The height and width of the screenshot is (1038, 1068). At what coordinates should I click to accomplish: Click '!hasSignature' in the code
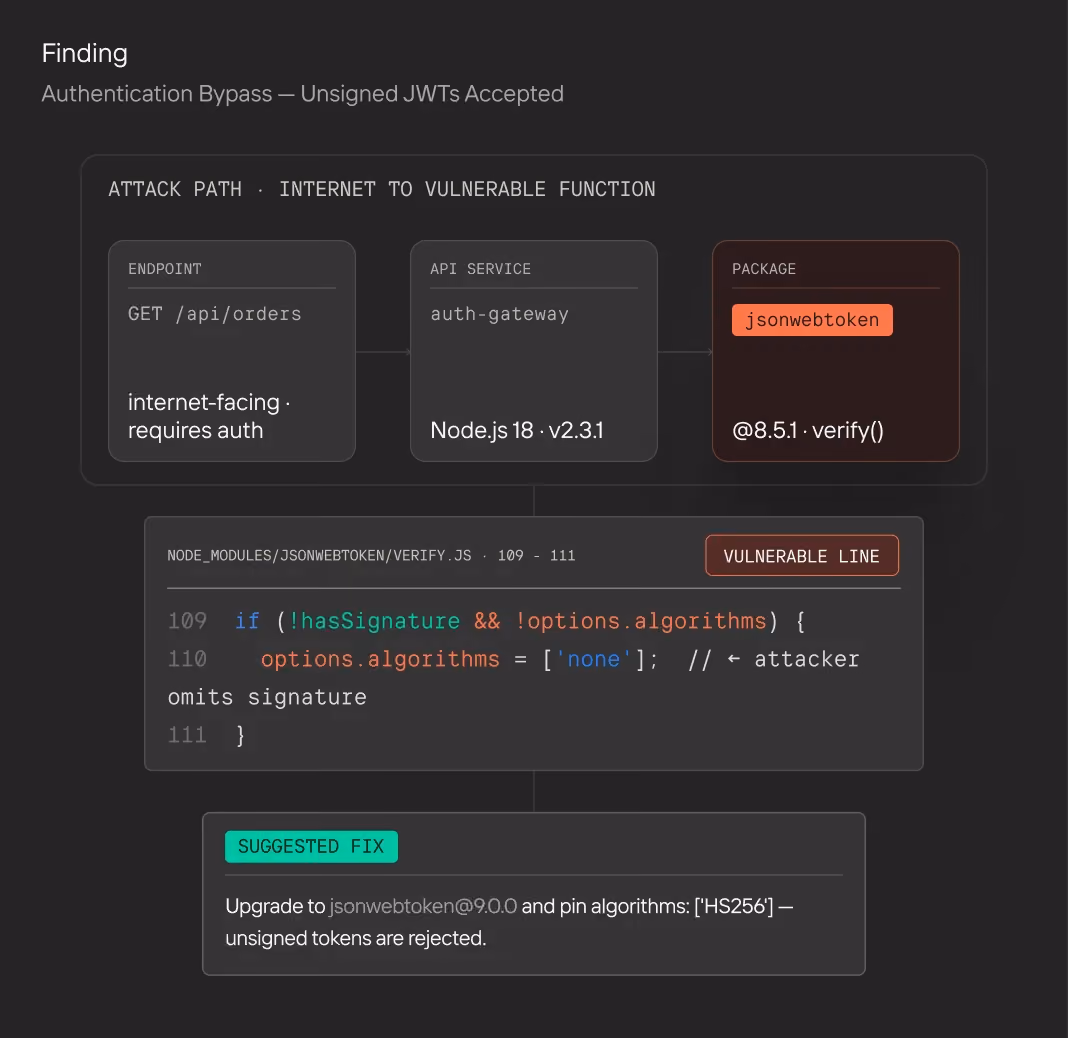click(374, 621)
